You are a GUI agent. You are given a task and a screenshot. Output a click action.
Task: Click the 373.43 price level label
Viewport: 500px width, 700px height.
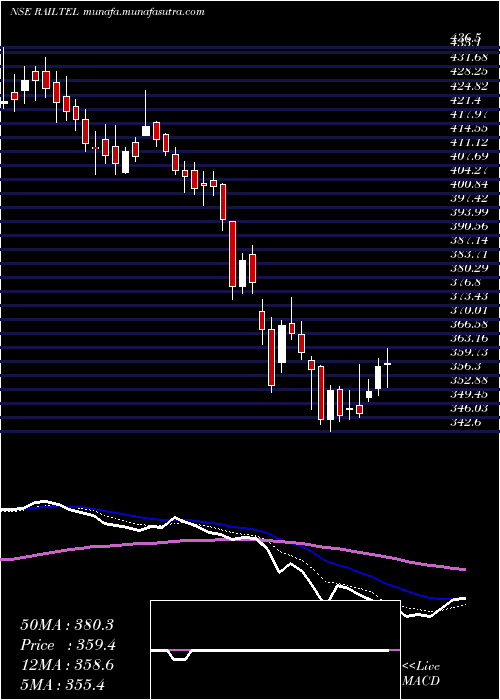(x=471, y=296)
